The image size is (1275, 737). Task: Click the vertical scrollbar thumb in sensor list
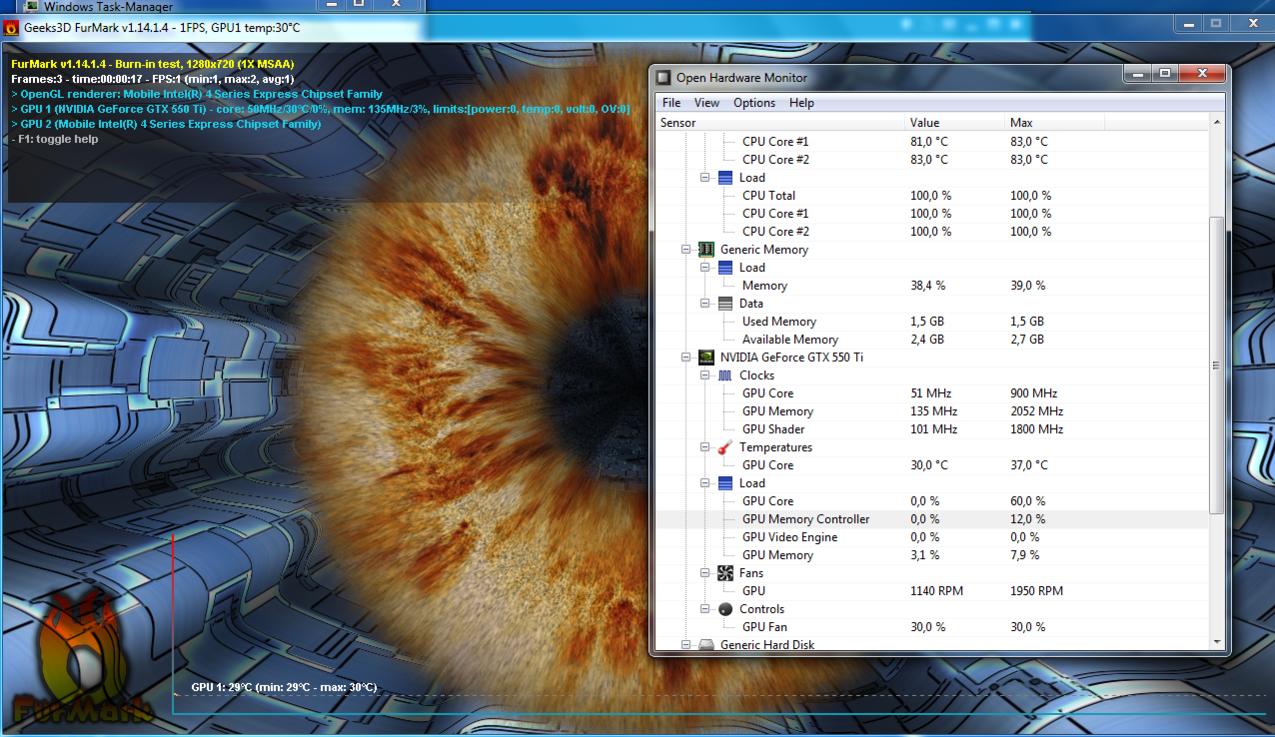coord(1217,366)
